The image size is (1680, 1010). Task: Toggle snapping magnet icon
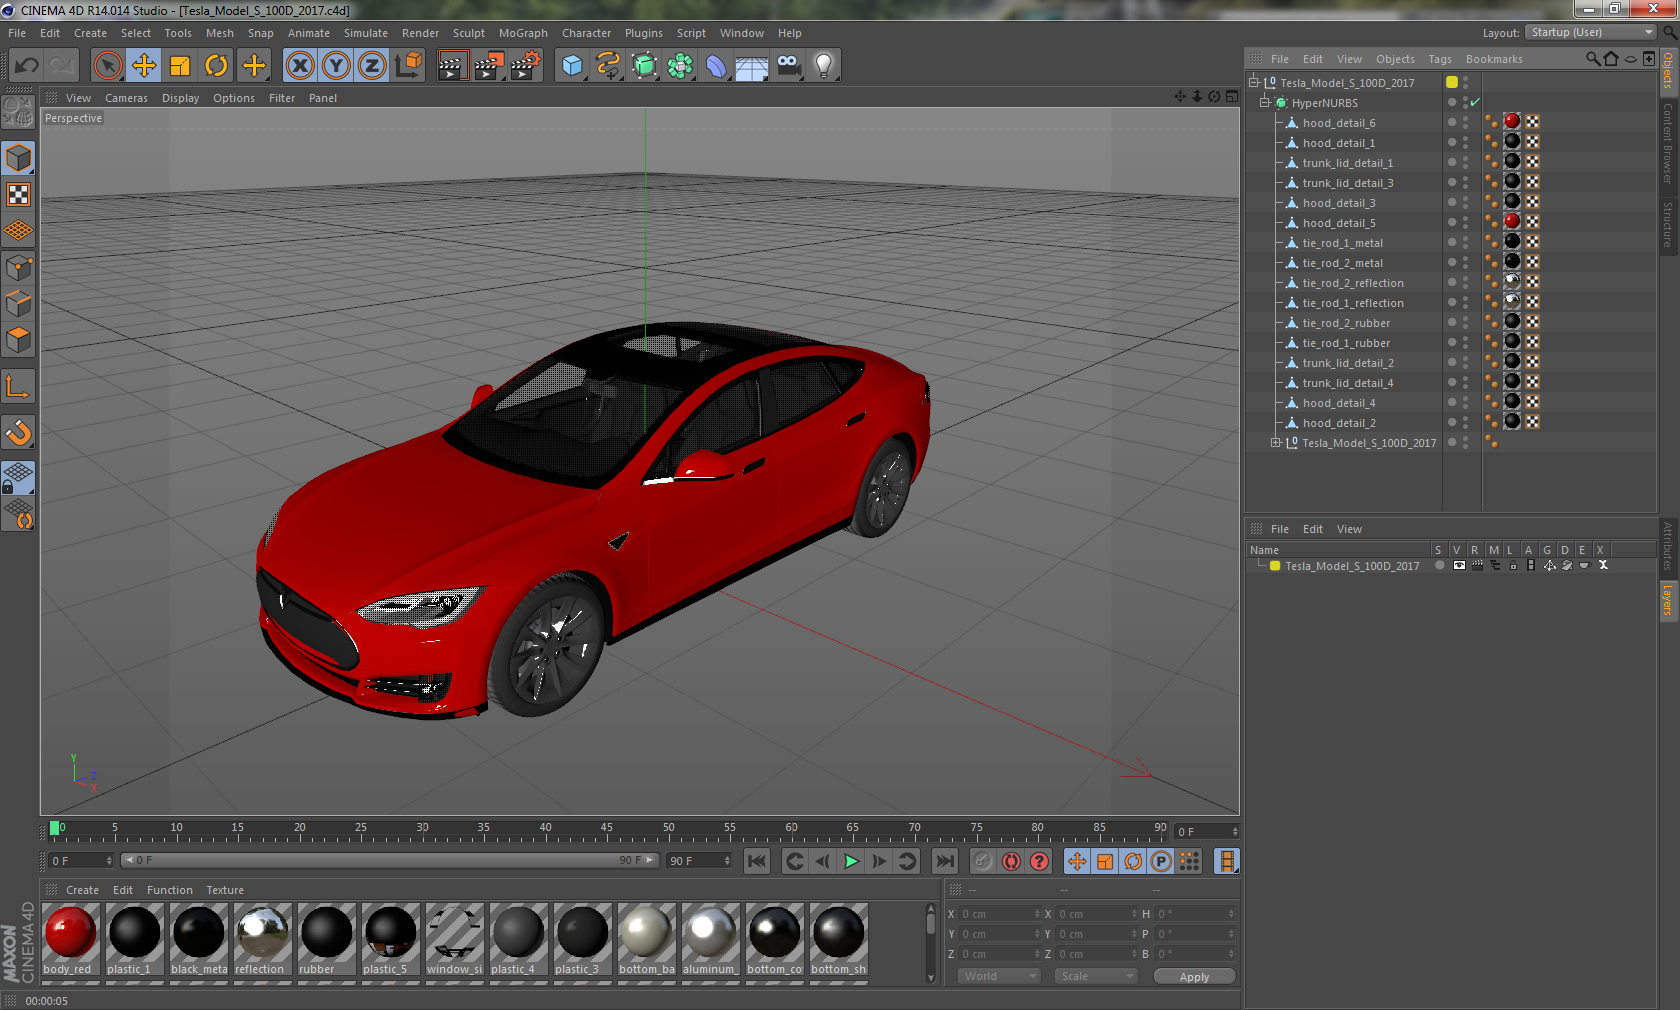point(18,432)
